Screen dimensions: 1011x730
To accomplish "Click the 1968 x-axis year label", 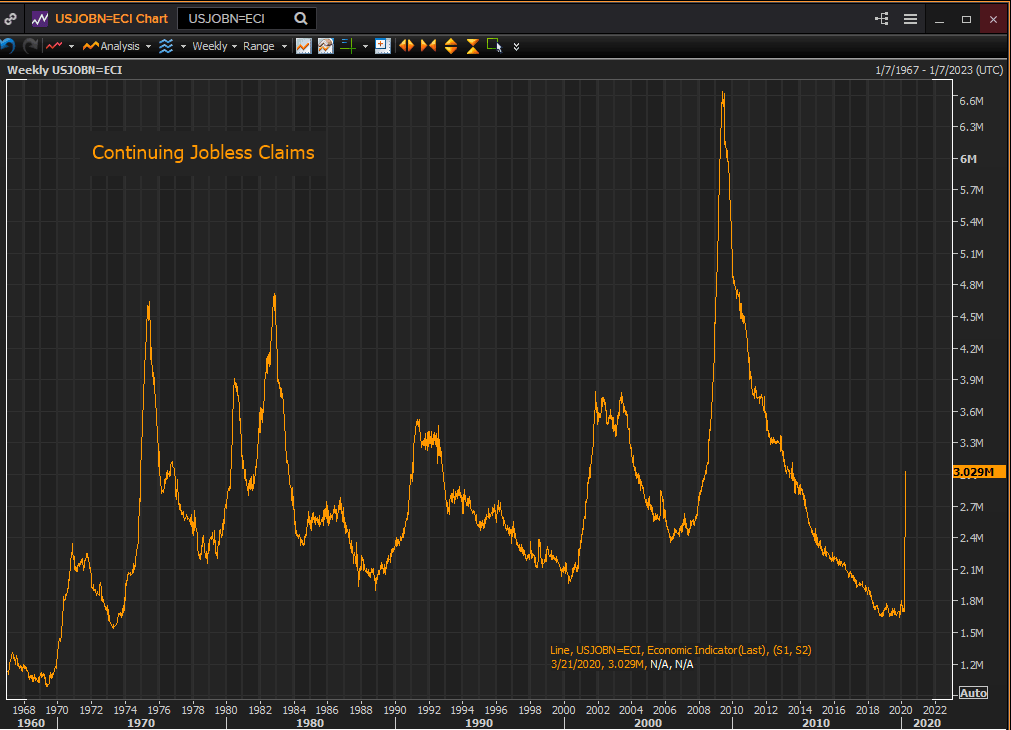I will point(24,710).
